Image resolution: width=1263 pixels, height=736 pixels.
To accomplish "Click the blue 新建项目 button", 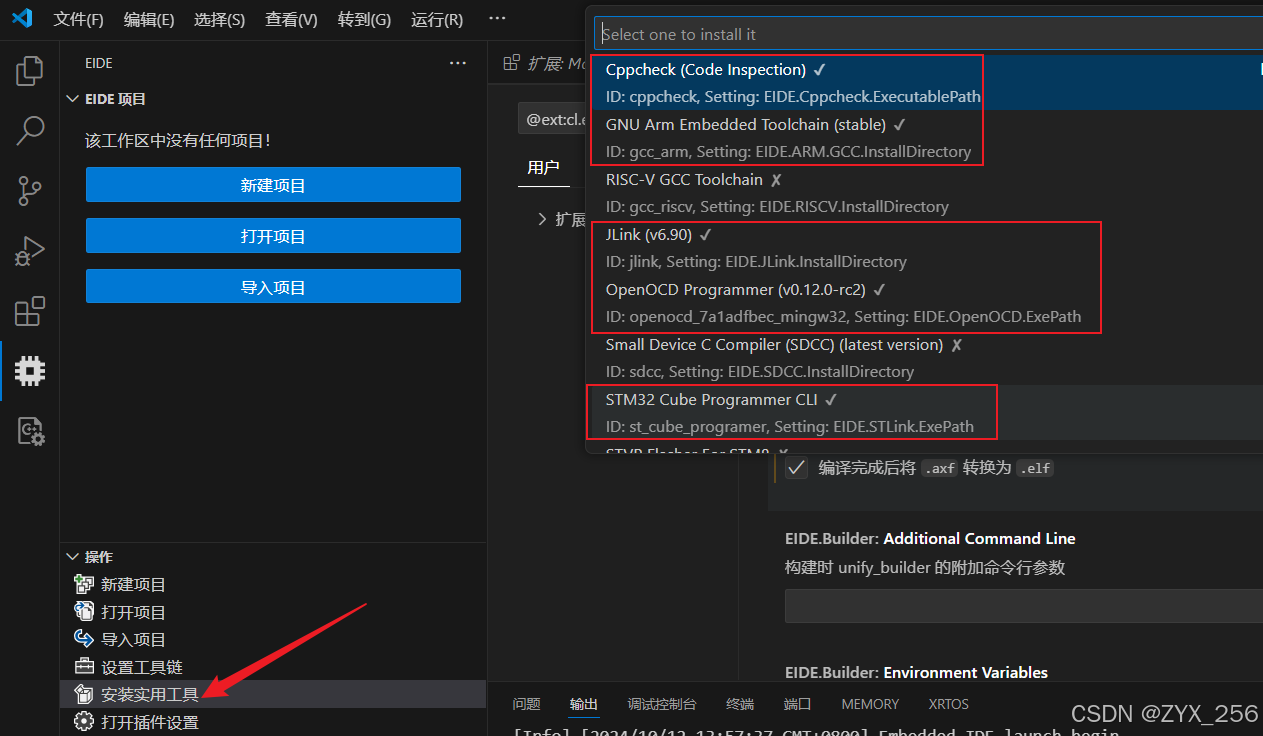I will coord(273,185).
